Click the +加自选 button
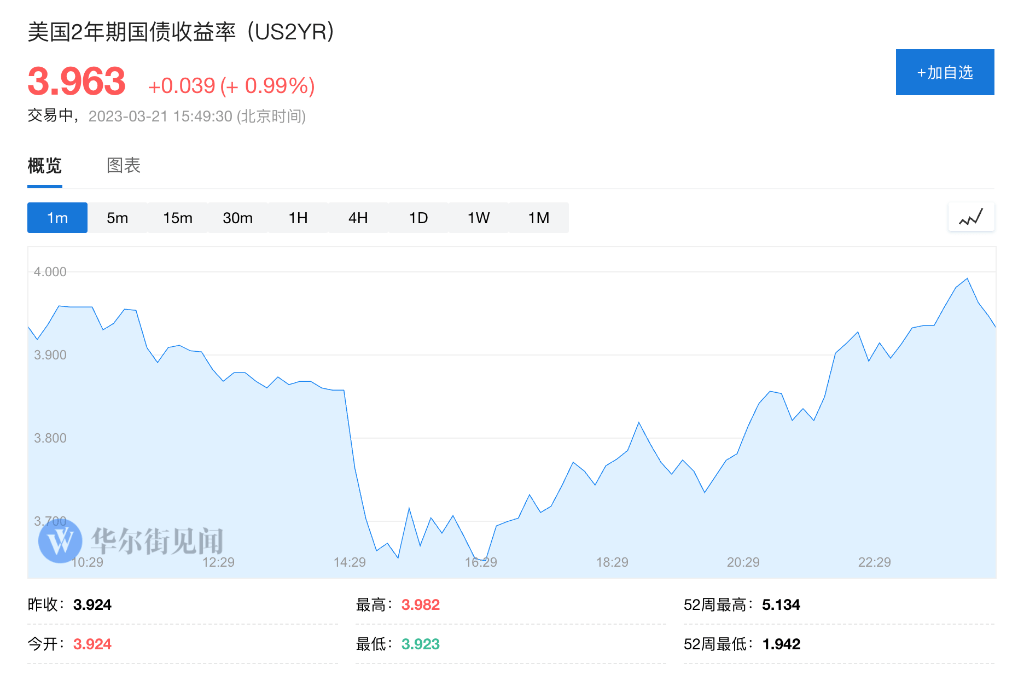The image size is (1024, 679). (944, 71)
